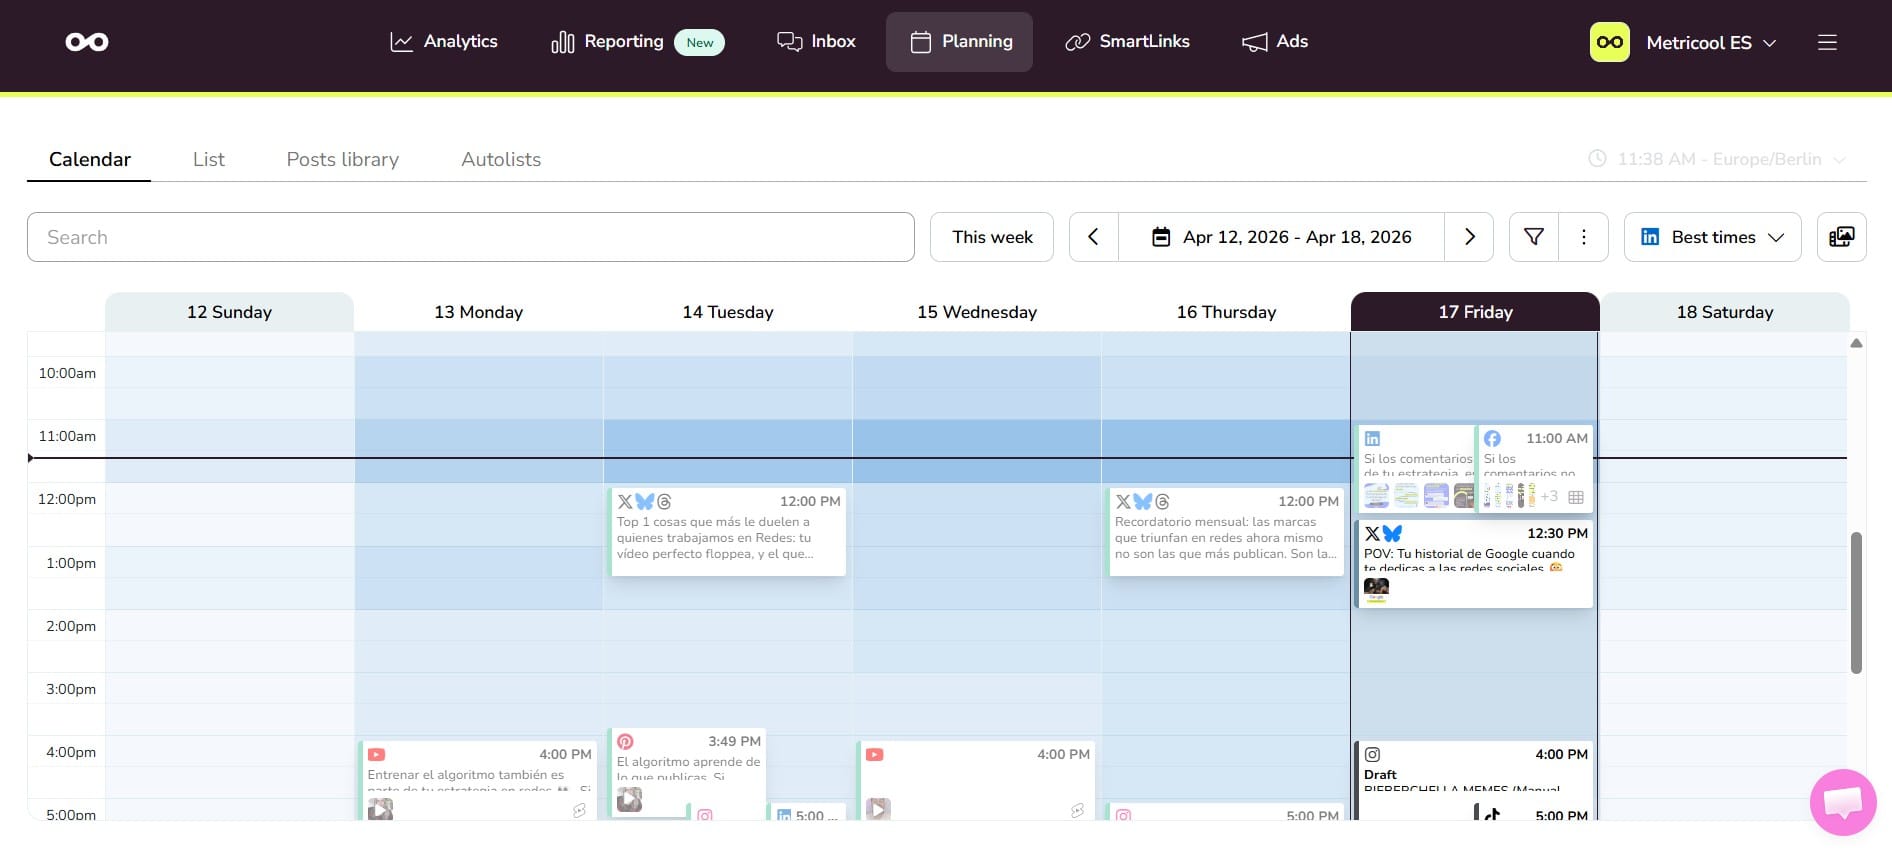Click the thumbnail on the 12:30 PM post
This screenshot has width=1892, height=853.
tap(1377, 590)
